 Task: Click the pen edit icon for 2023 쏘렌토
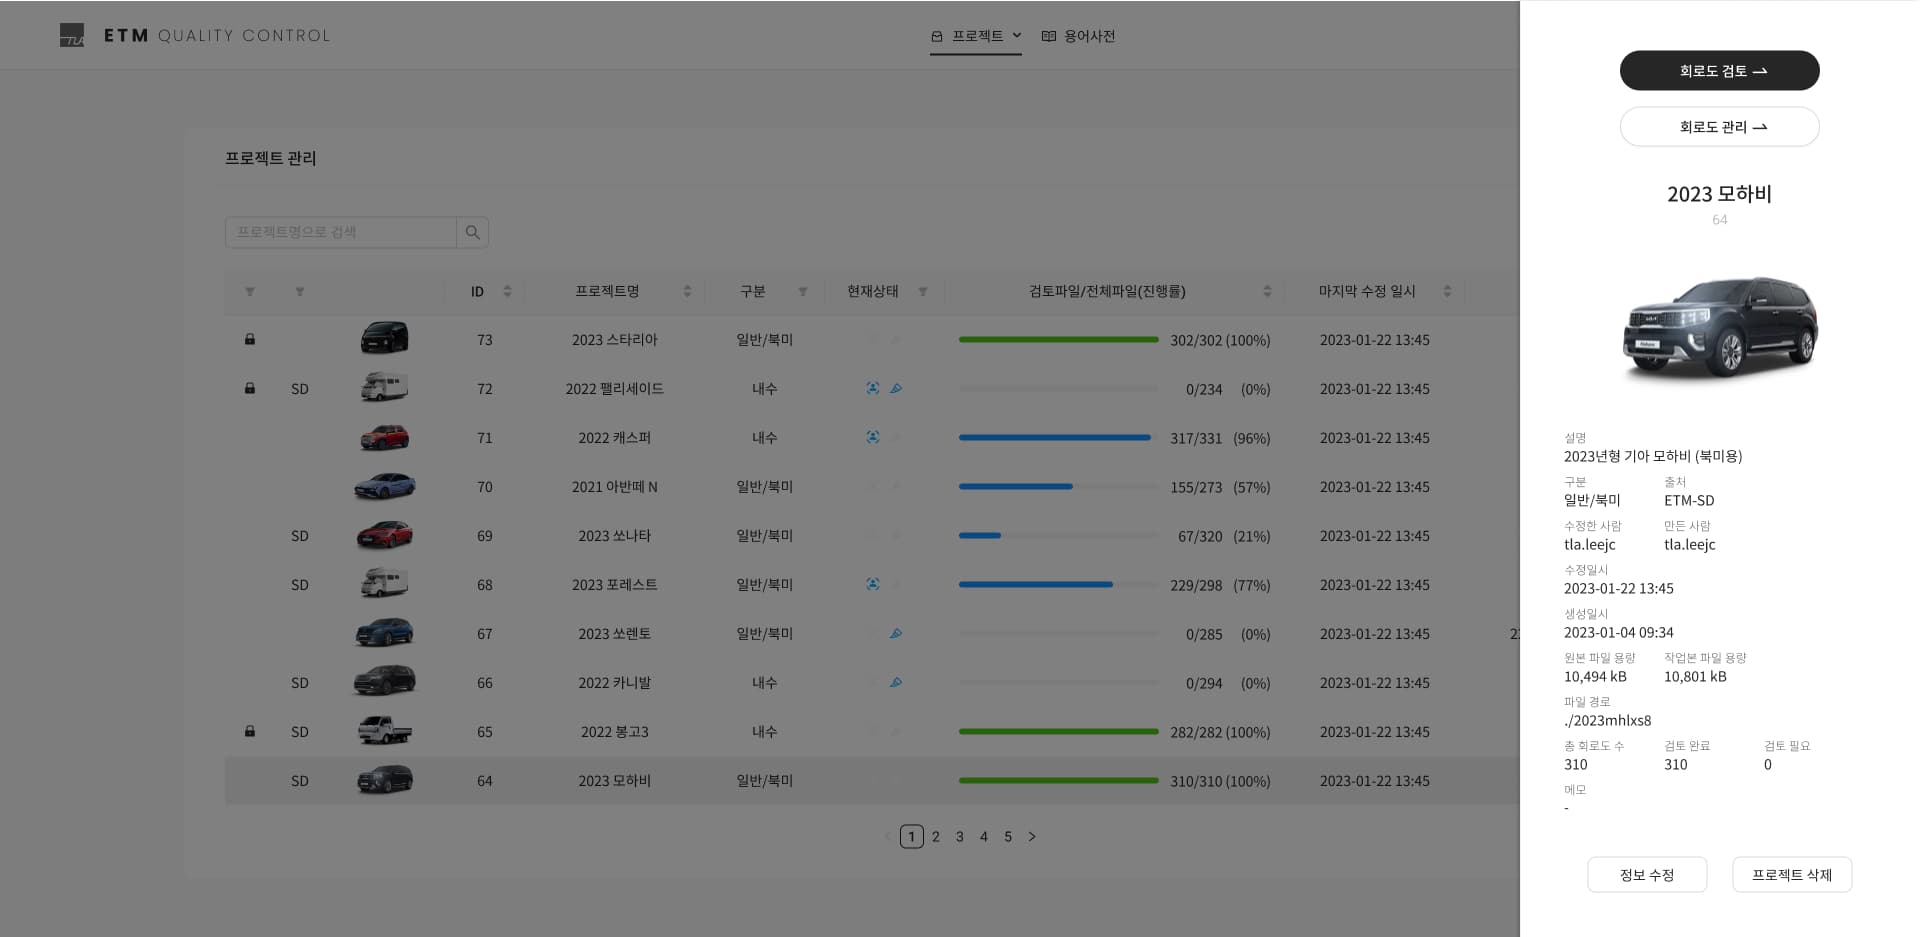click(x=896, y=633)
